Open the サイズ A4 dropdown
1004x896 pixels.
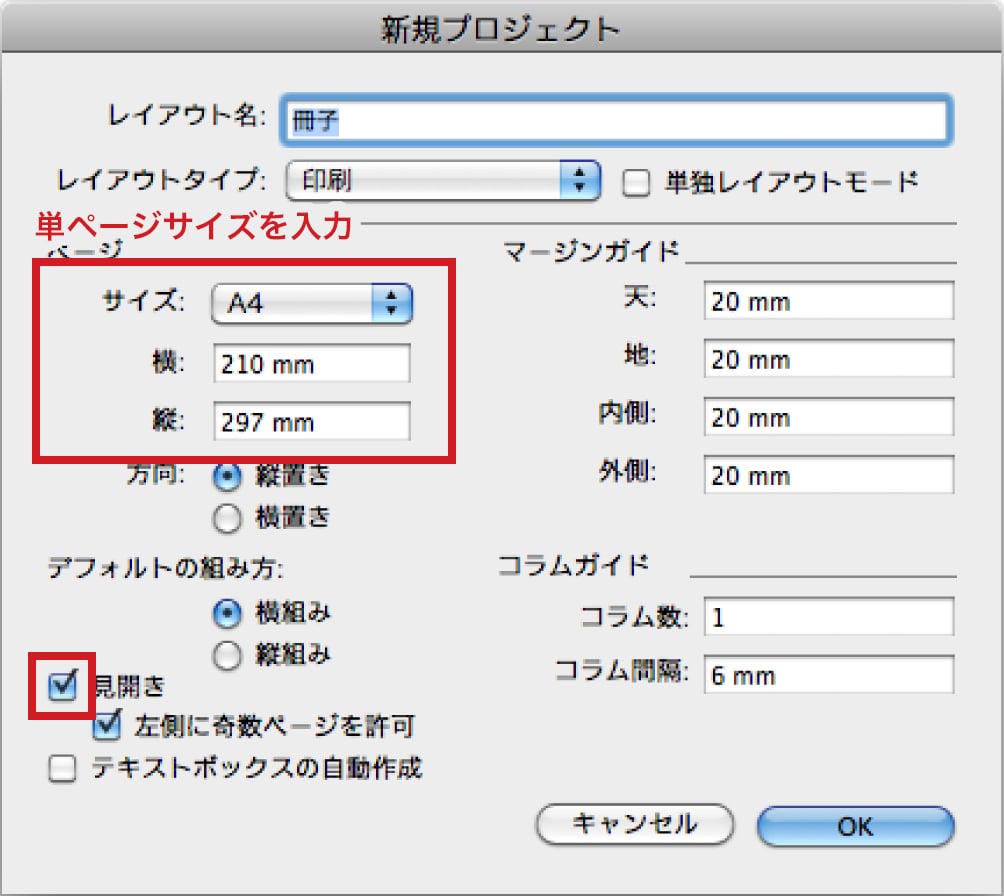pyautogui.click(x=312, y=302)
